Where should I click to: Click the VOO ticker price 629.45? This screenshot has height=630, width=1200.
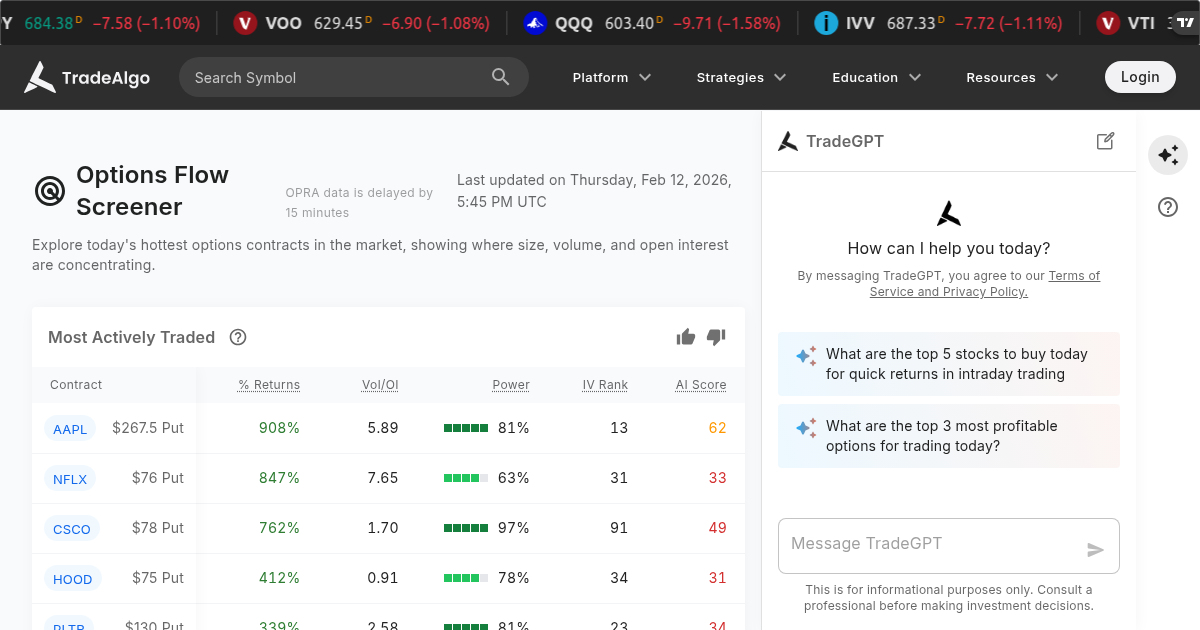(x=337, y=23)
